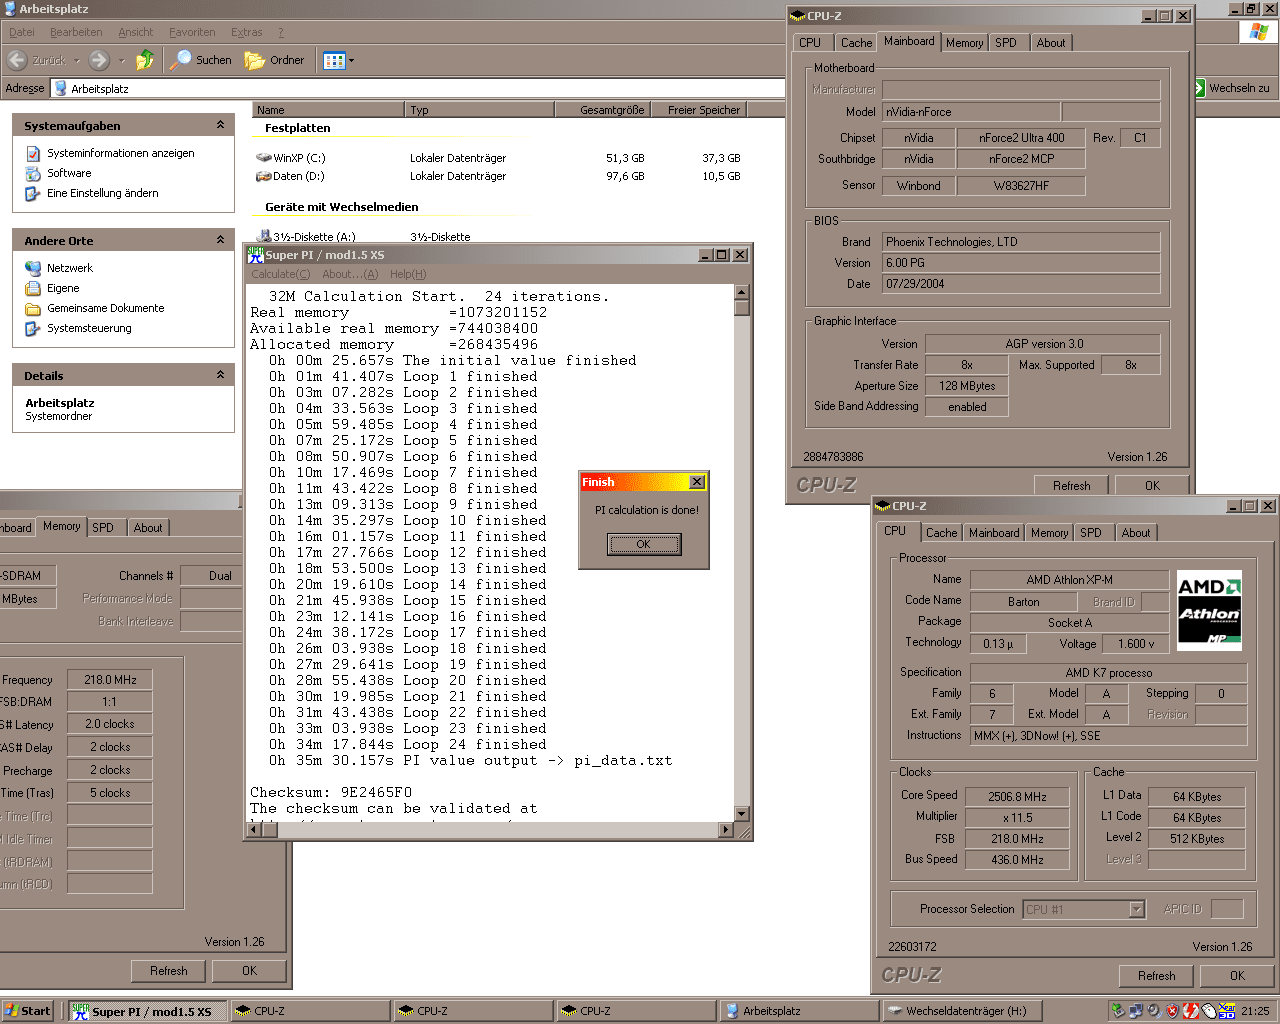Viewport: 1280px width, 1024px height.
Task: Click Eine Einstellung ändern link
Action: tap(103, 193)
